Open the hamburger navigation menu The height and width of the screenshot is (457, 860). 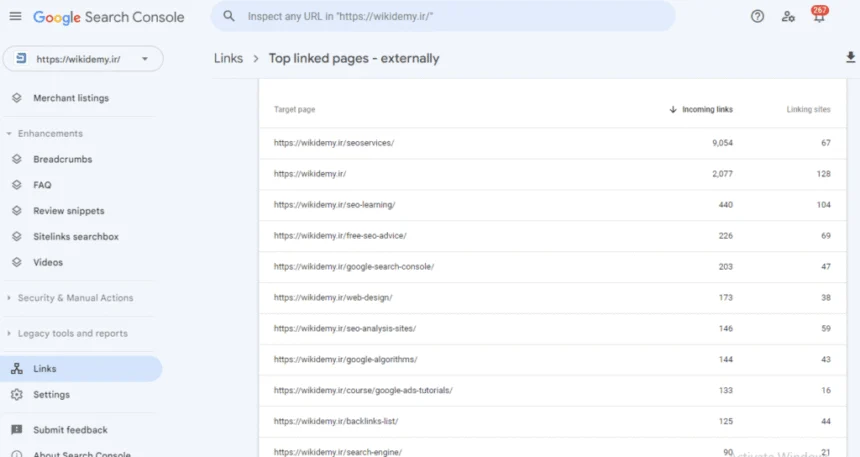pos(15,16)
